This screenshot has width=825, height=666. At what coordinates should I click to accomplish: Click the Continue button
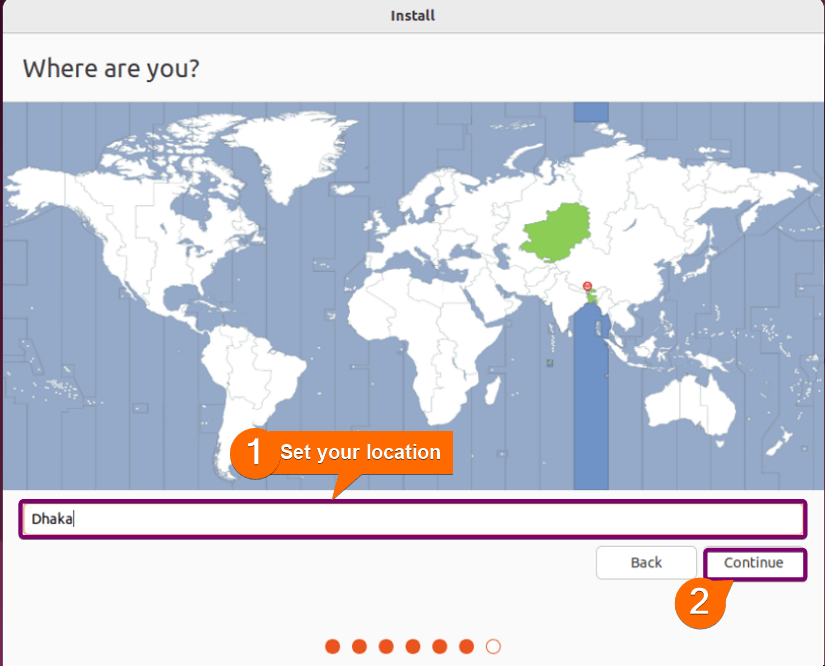(x=754, y=563)
